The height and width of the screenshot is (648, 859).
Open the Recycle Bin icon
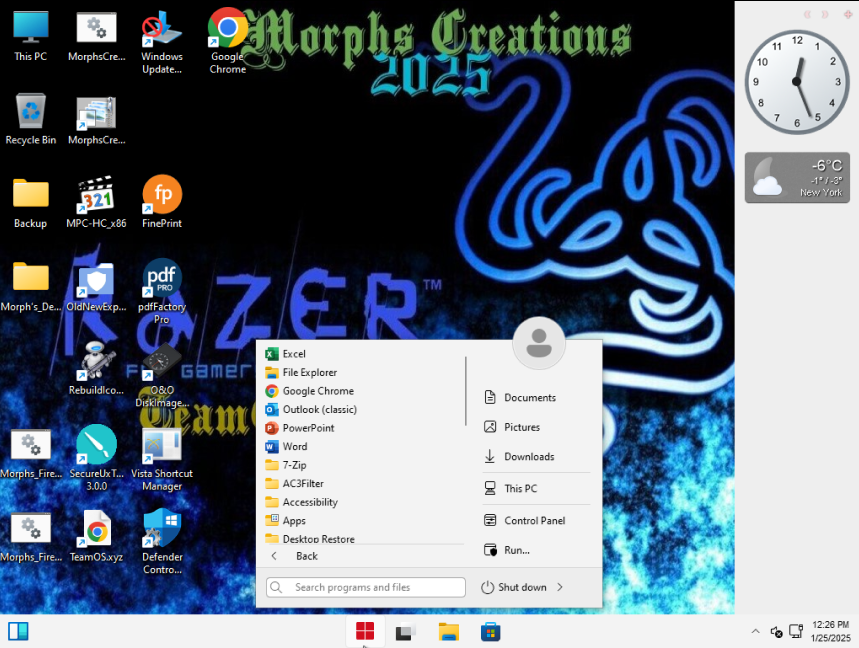point(31,119)
